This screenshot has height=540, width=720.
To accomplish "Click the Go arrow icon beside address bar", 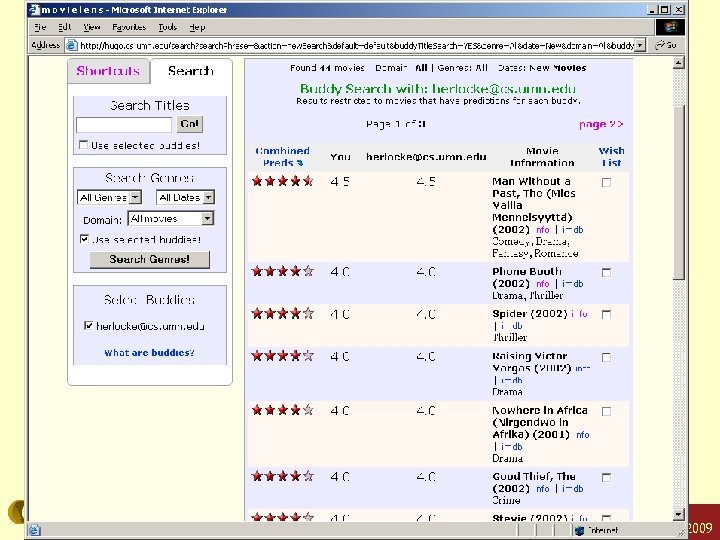I will click(x=660, y=45).
